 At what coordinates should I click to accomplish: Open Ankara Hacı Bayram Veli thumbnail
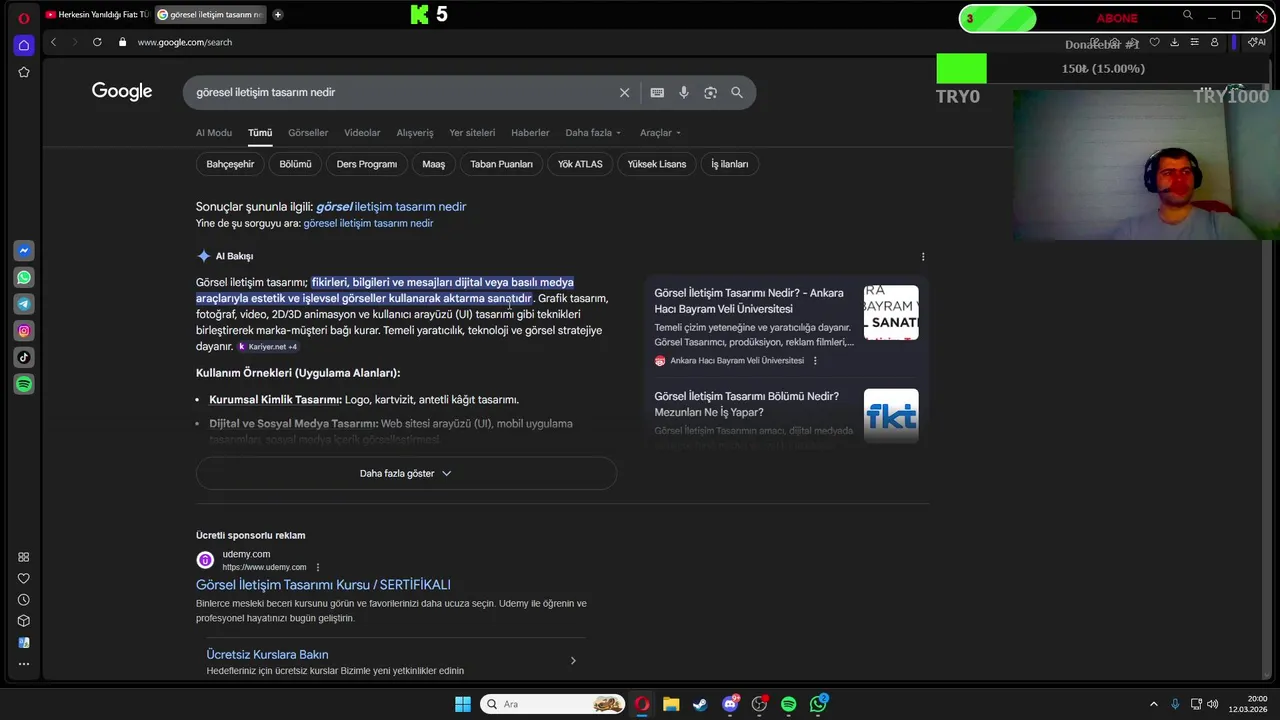pos(891,313)
